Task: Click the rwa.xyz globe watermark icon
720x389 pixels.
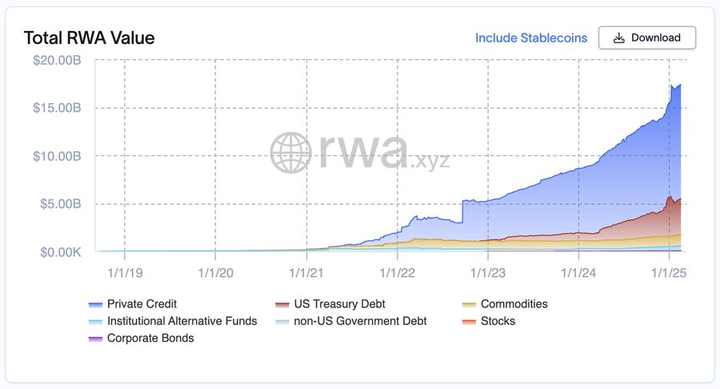Action: [x=291, y=152]
